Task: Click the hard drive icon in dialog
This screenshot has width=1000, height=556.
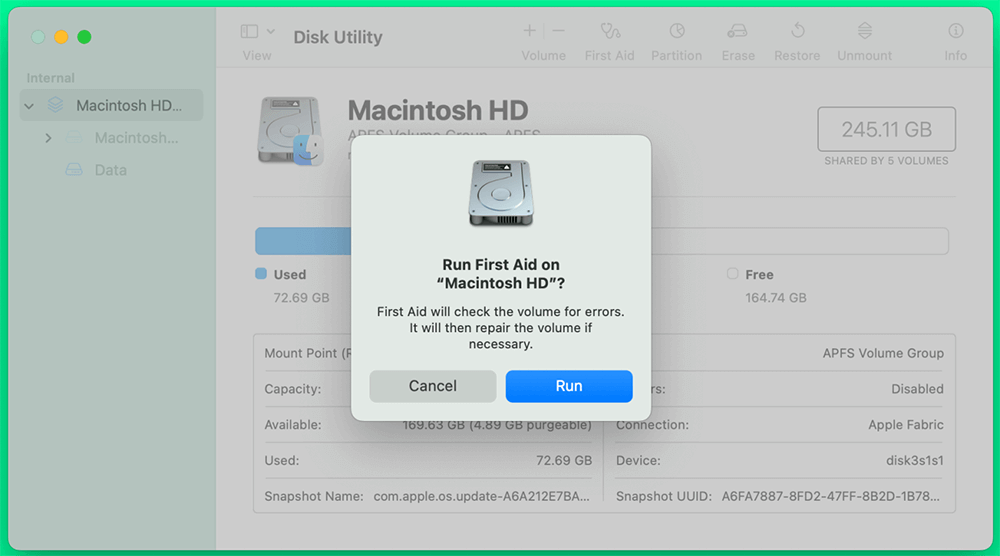Action: tap(501, 193)
